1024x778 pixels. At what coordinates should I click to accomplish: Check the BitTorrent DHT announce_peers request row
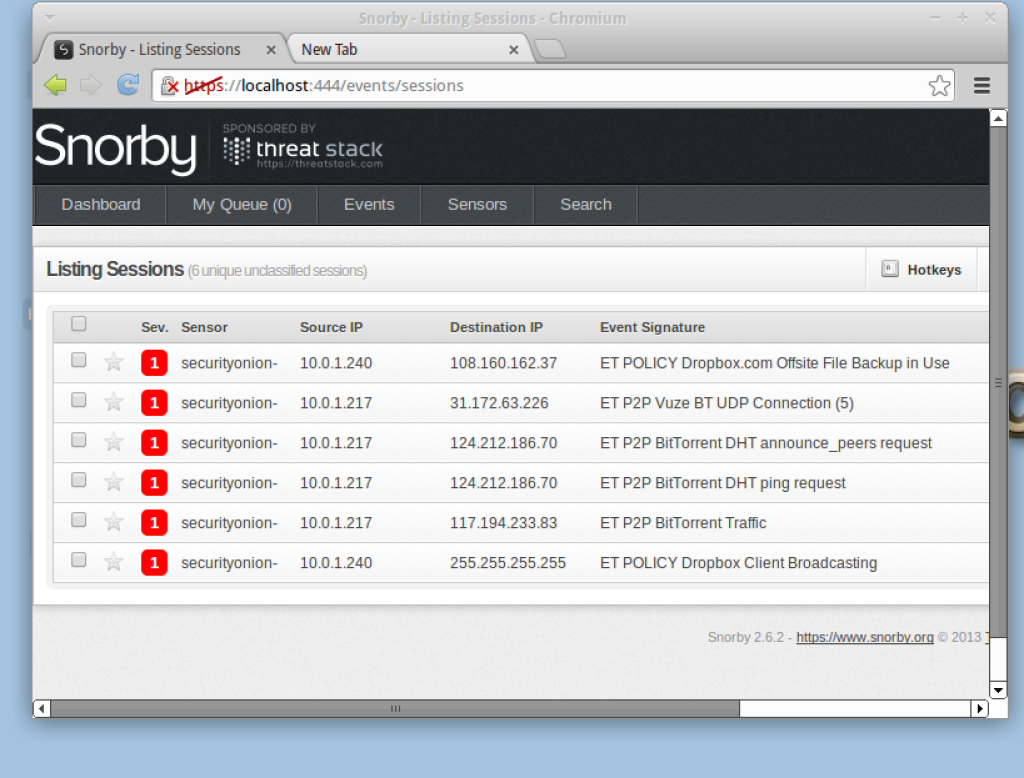point(79,440)
